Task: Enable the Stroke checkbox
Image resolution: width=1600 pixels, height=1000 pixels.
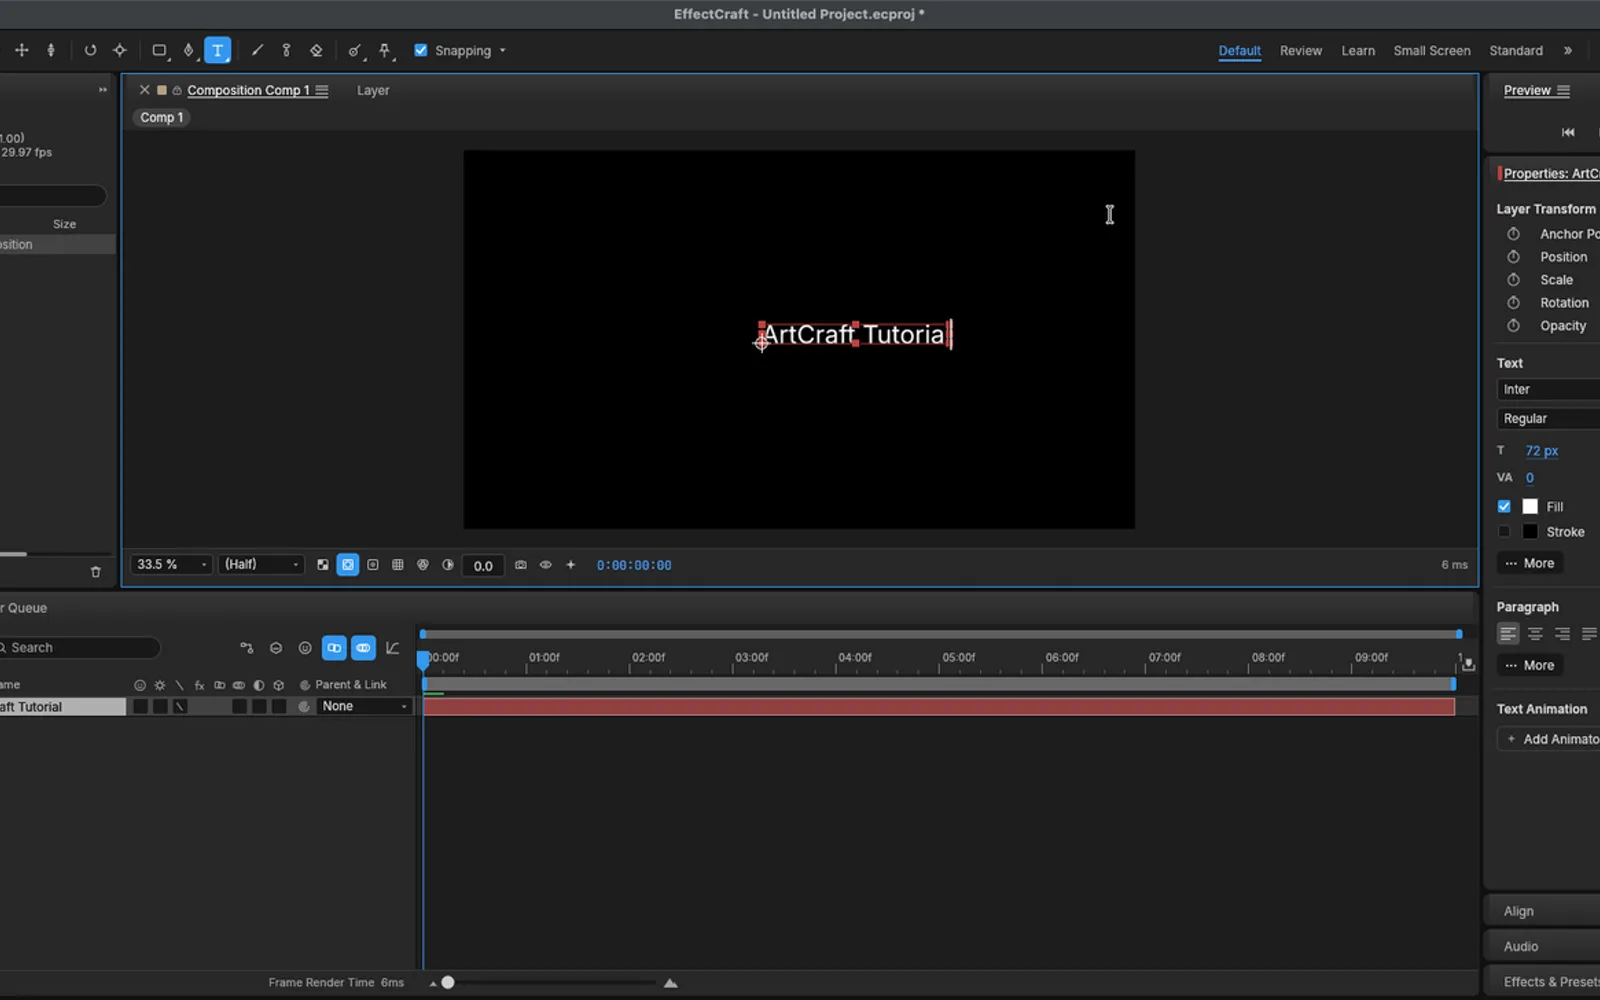Action: (1504, 532)
